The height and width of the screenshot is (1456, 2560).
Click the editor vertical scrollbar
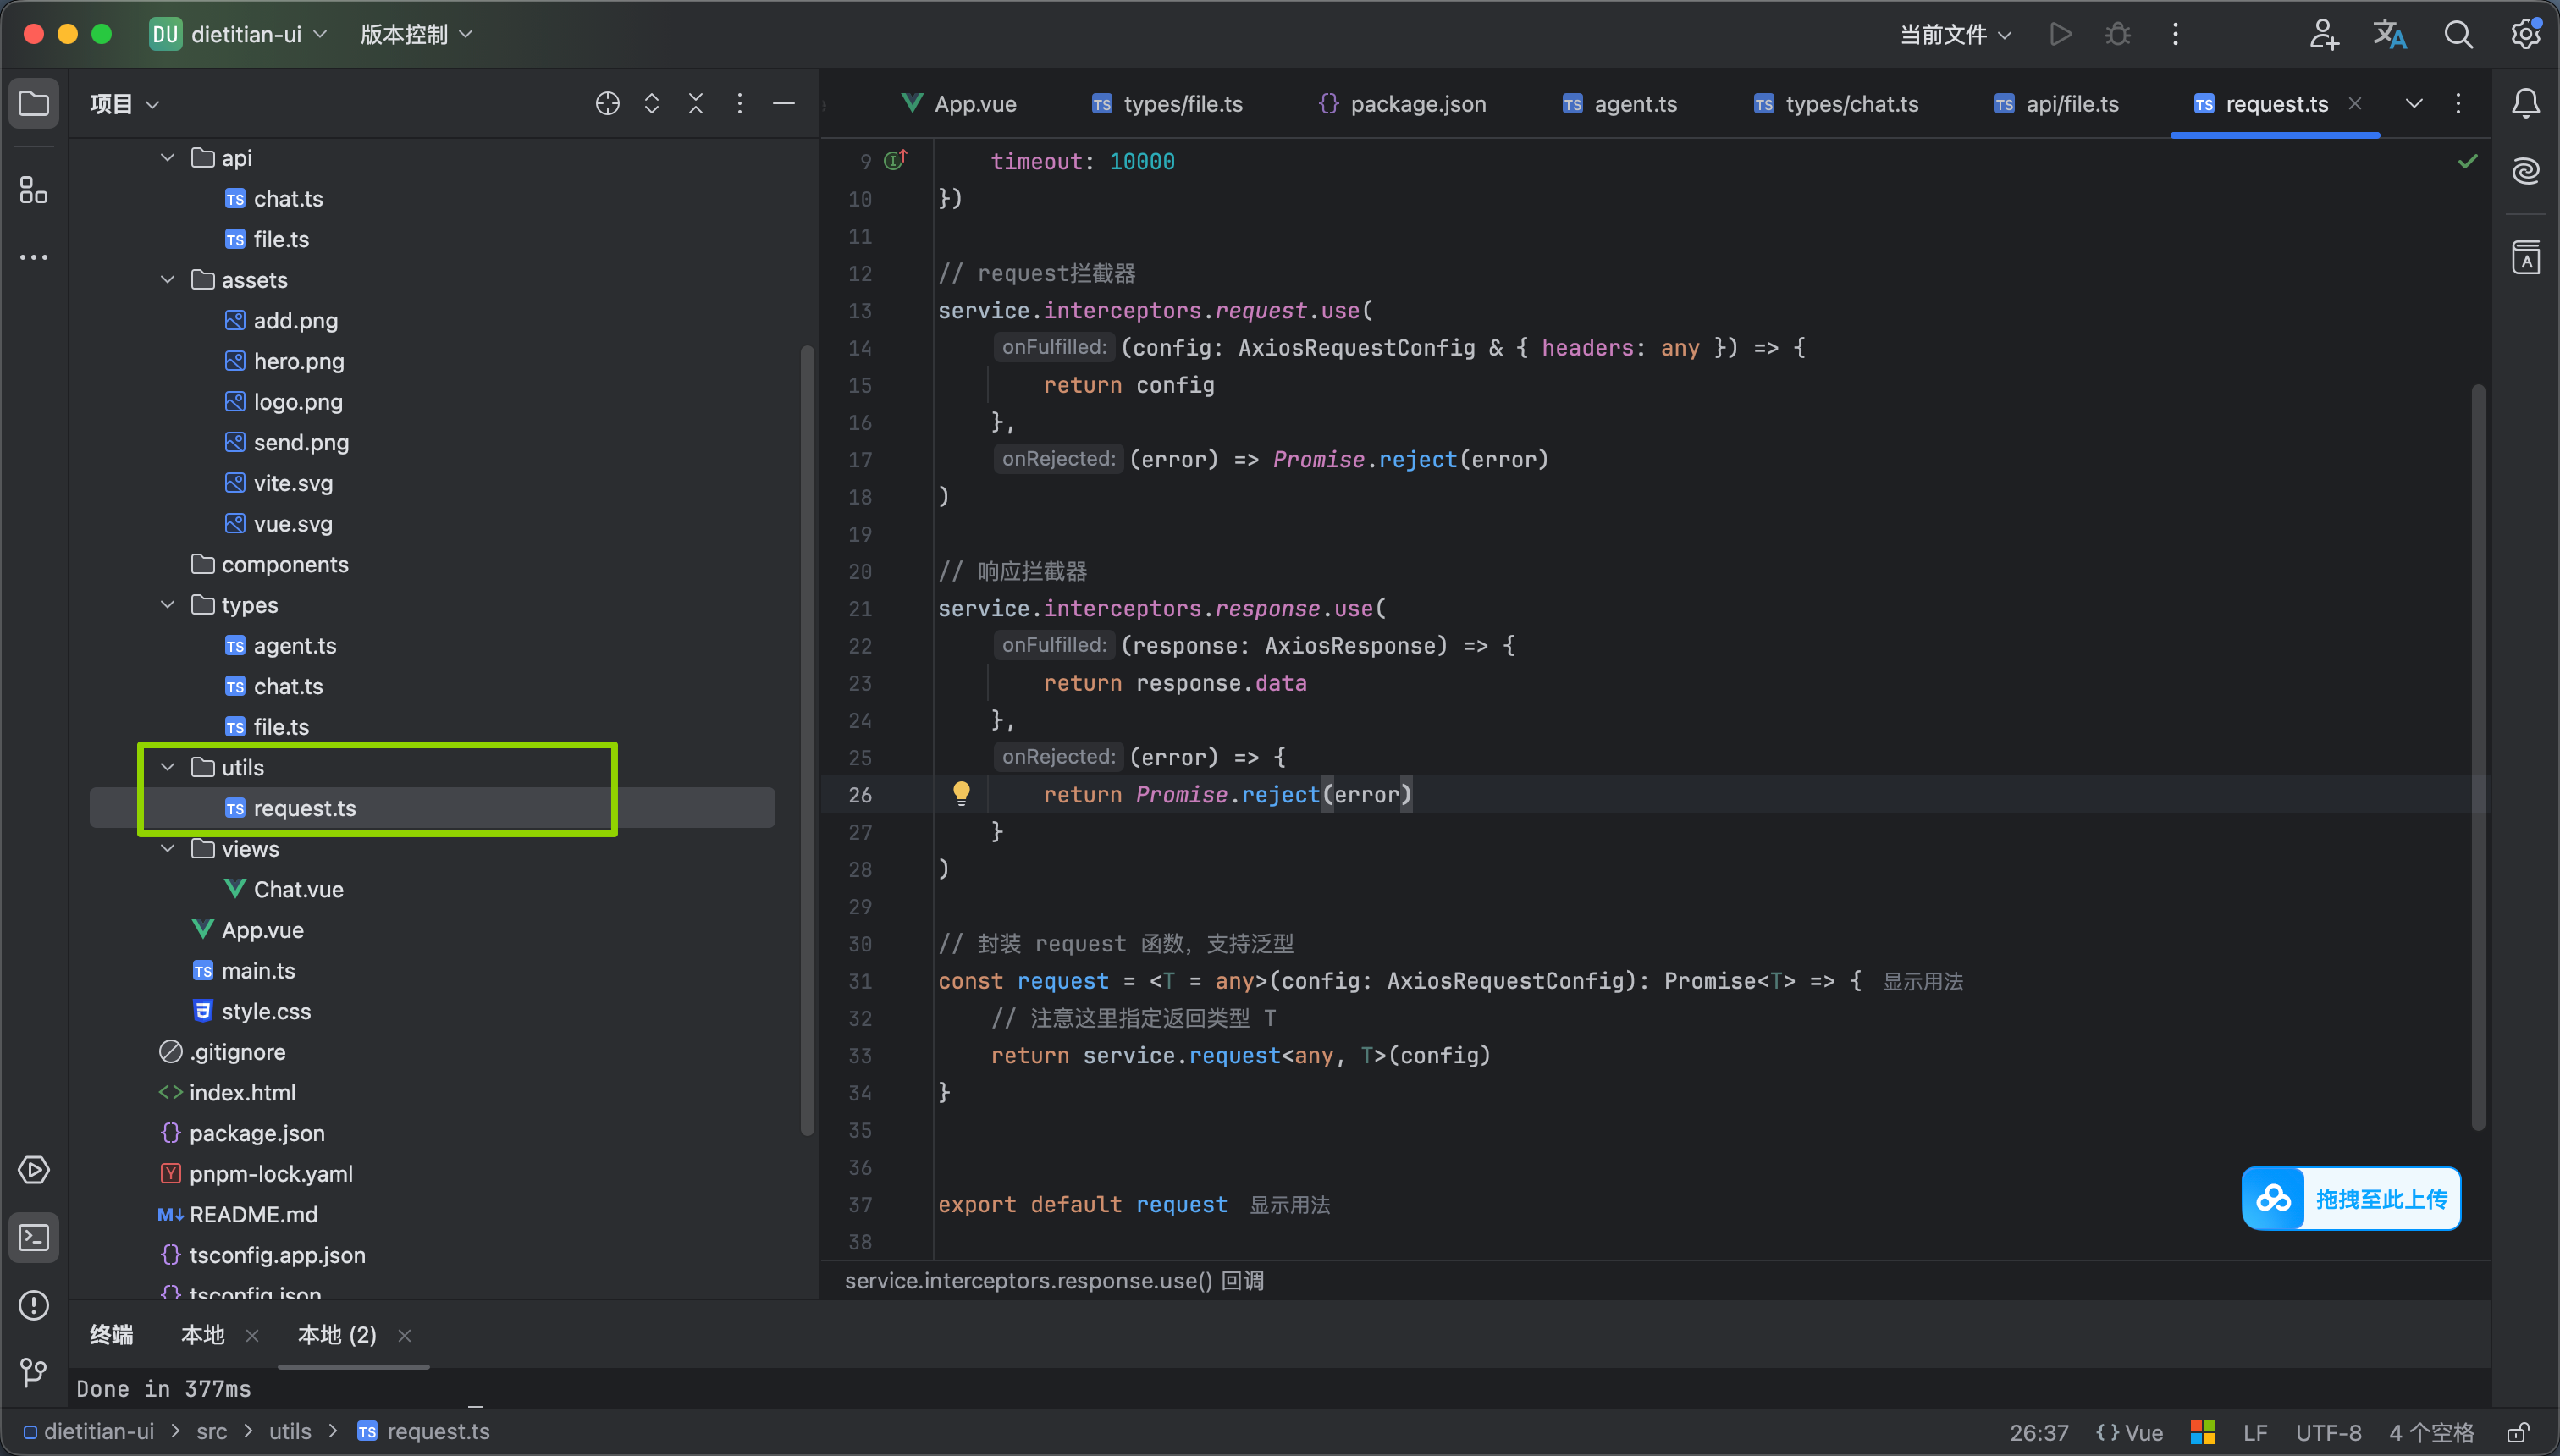pyautogui.click(x=2478, y=757)
